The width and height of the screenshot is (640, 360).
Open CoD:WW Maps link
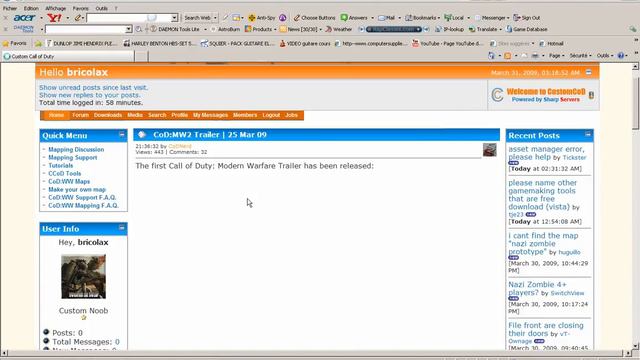pyautogui.click(x=69, y=181)
